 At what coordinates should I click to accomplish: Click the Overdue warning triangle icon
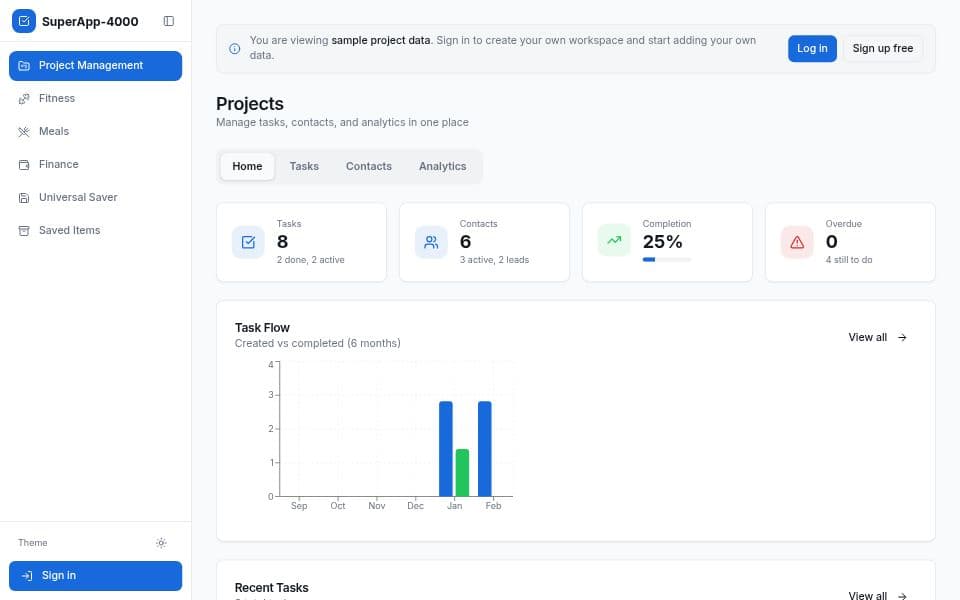click(797, 242)
